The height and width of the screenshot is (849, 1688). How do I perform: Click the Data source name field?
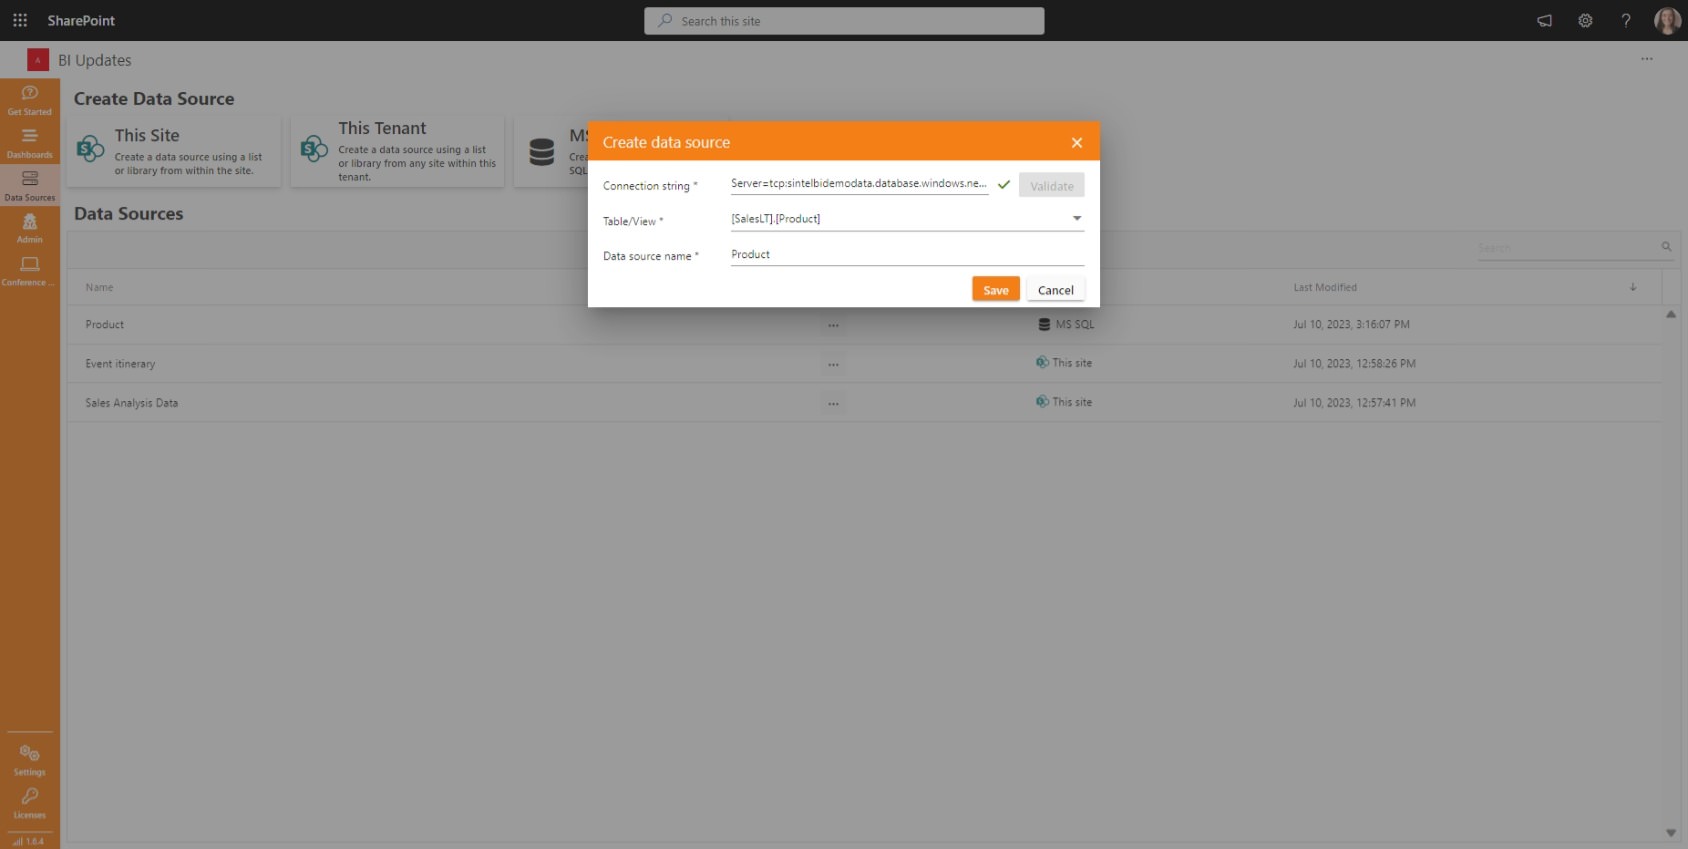[x=906, y=255]
